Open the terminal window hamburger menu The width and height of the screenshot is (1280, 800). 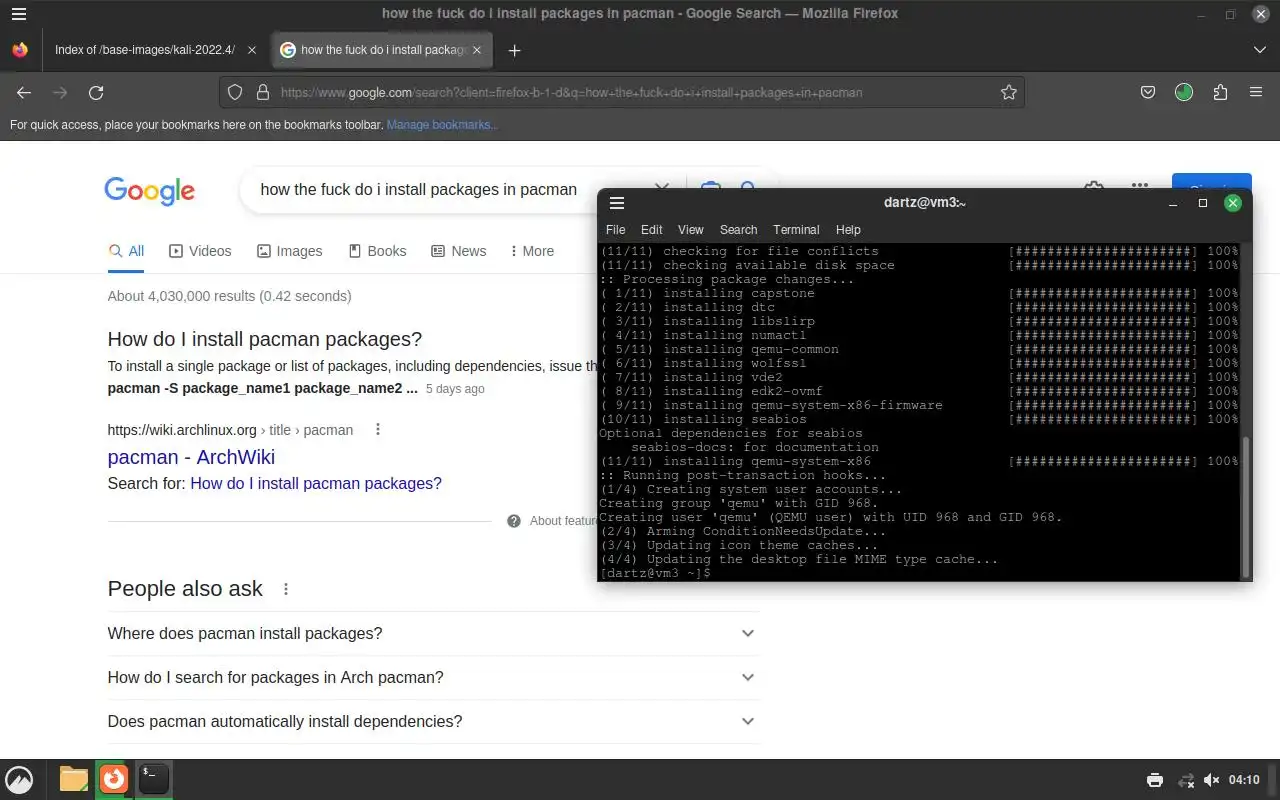tap(617, 203)
